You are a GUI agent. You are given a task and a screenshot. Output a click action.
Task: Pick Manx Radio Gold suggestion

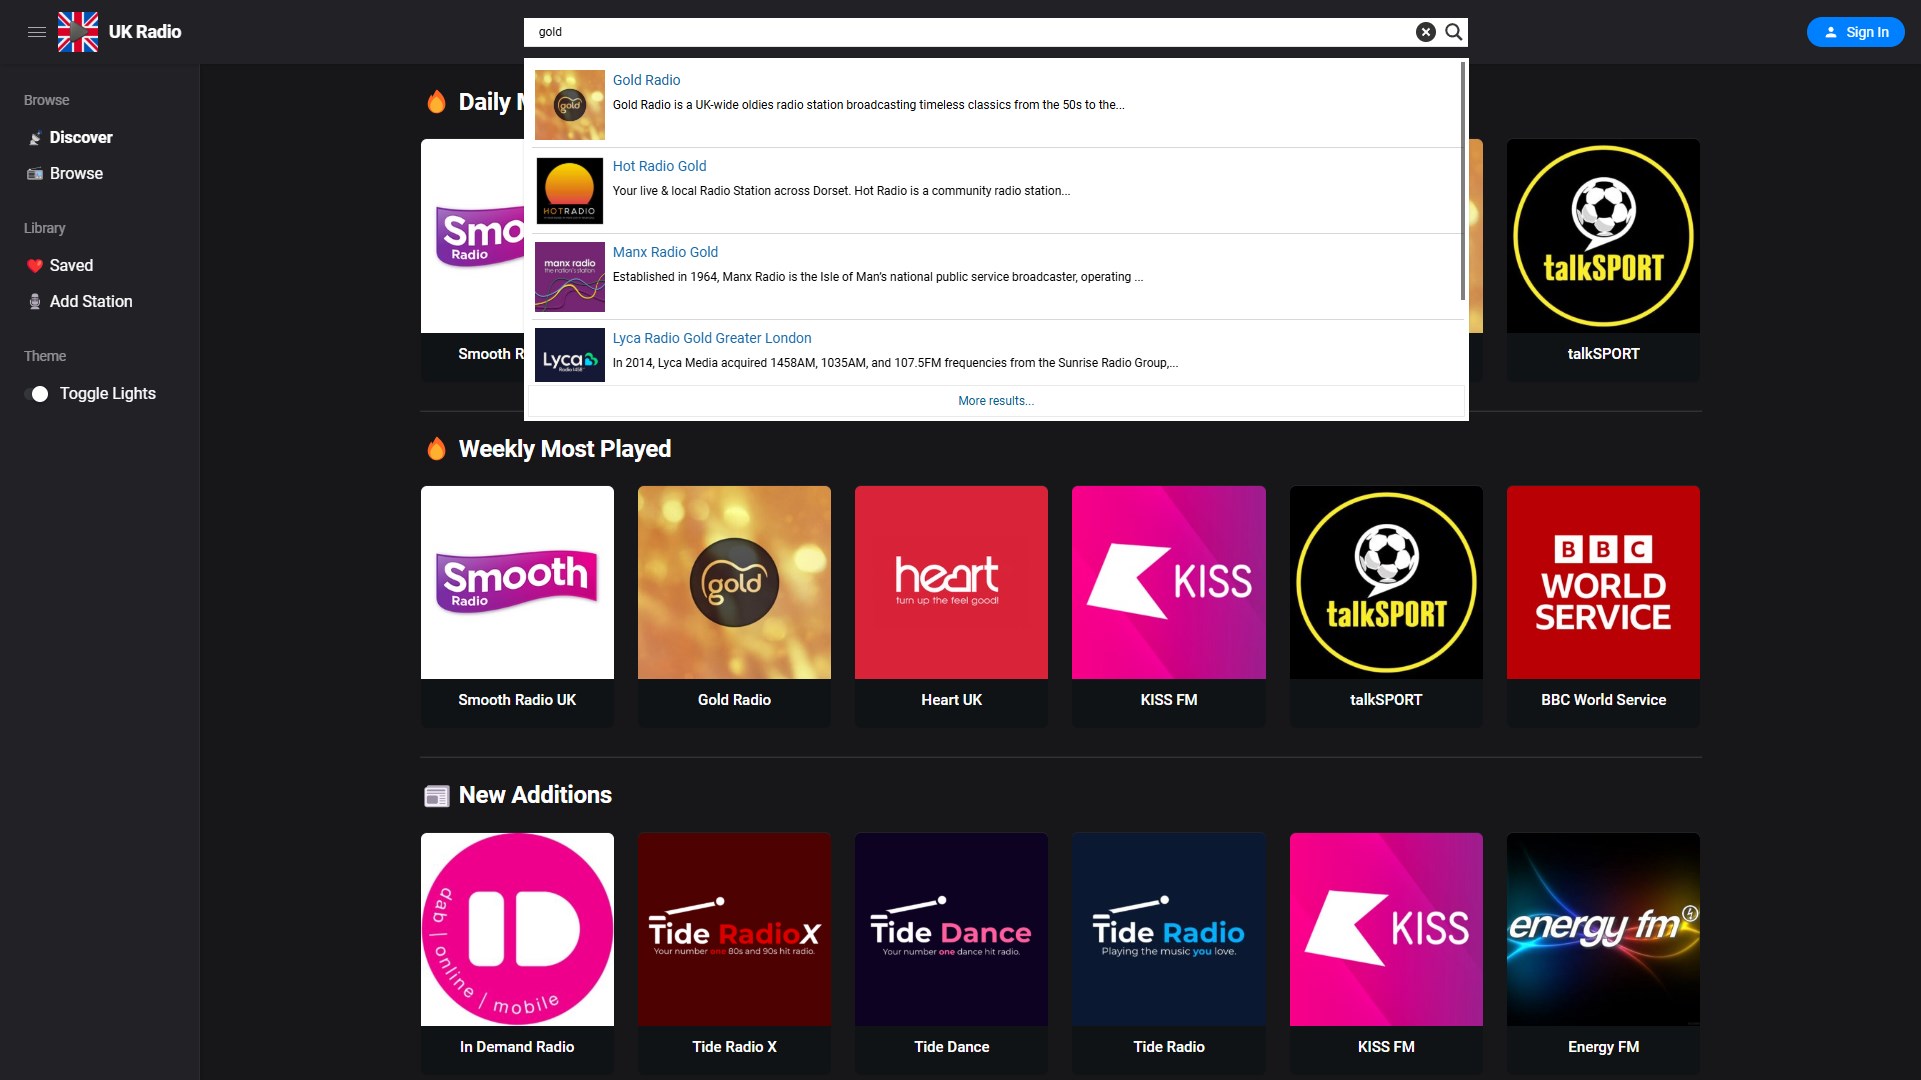pyautogui.click(x=665, y=252)
